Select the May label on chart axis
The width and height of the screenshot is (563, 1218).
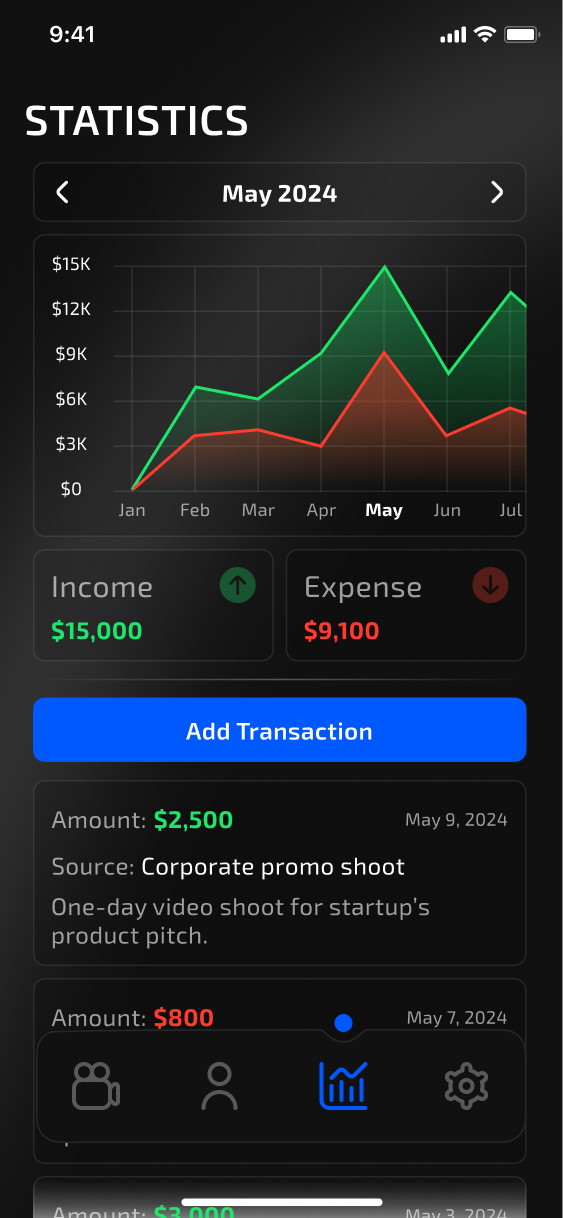384,510
